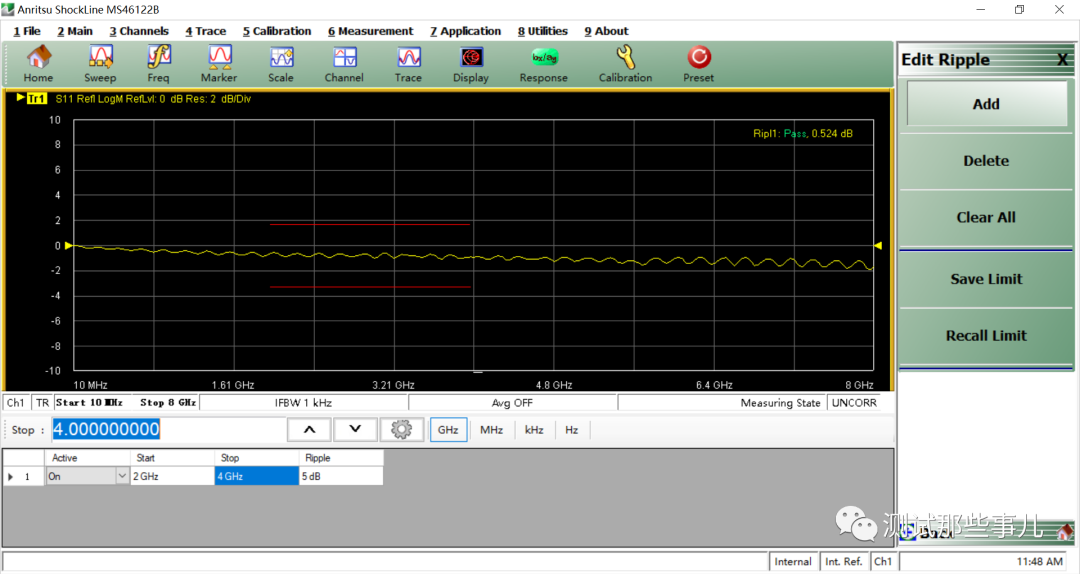Click the Stop frequency input field
This screenshot has width=1080, height=574.
point(168,429)
